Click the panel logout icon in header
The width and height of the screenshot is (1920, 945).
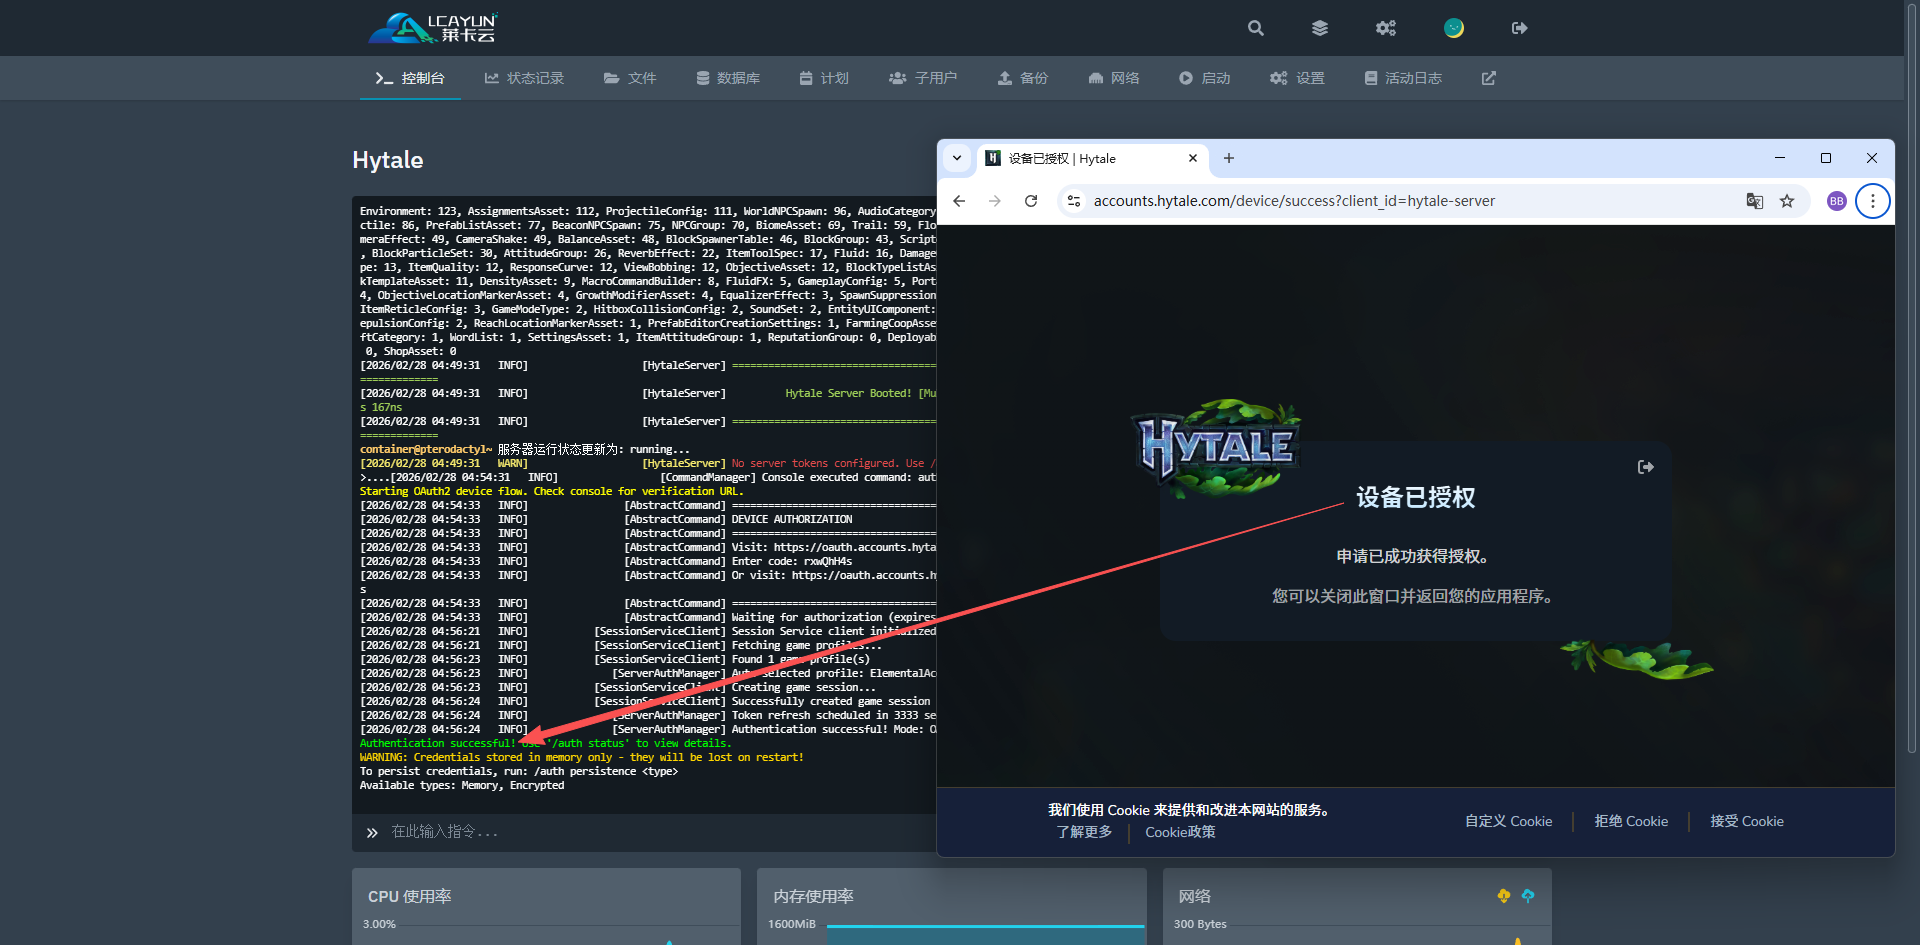pos(1519,28)
